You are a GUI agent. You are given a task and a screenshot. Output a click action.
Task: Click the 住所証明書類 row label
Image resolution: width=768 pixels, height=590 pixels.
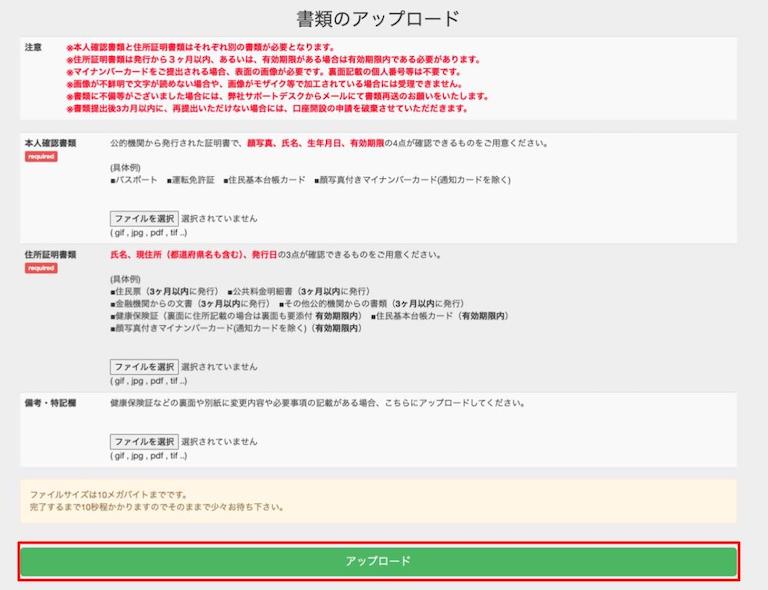[x=50, y=255]
